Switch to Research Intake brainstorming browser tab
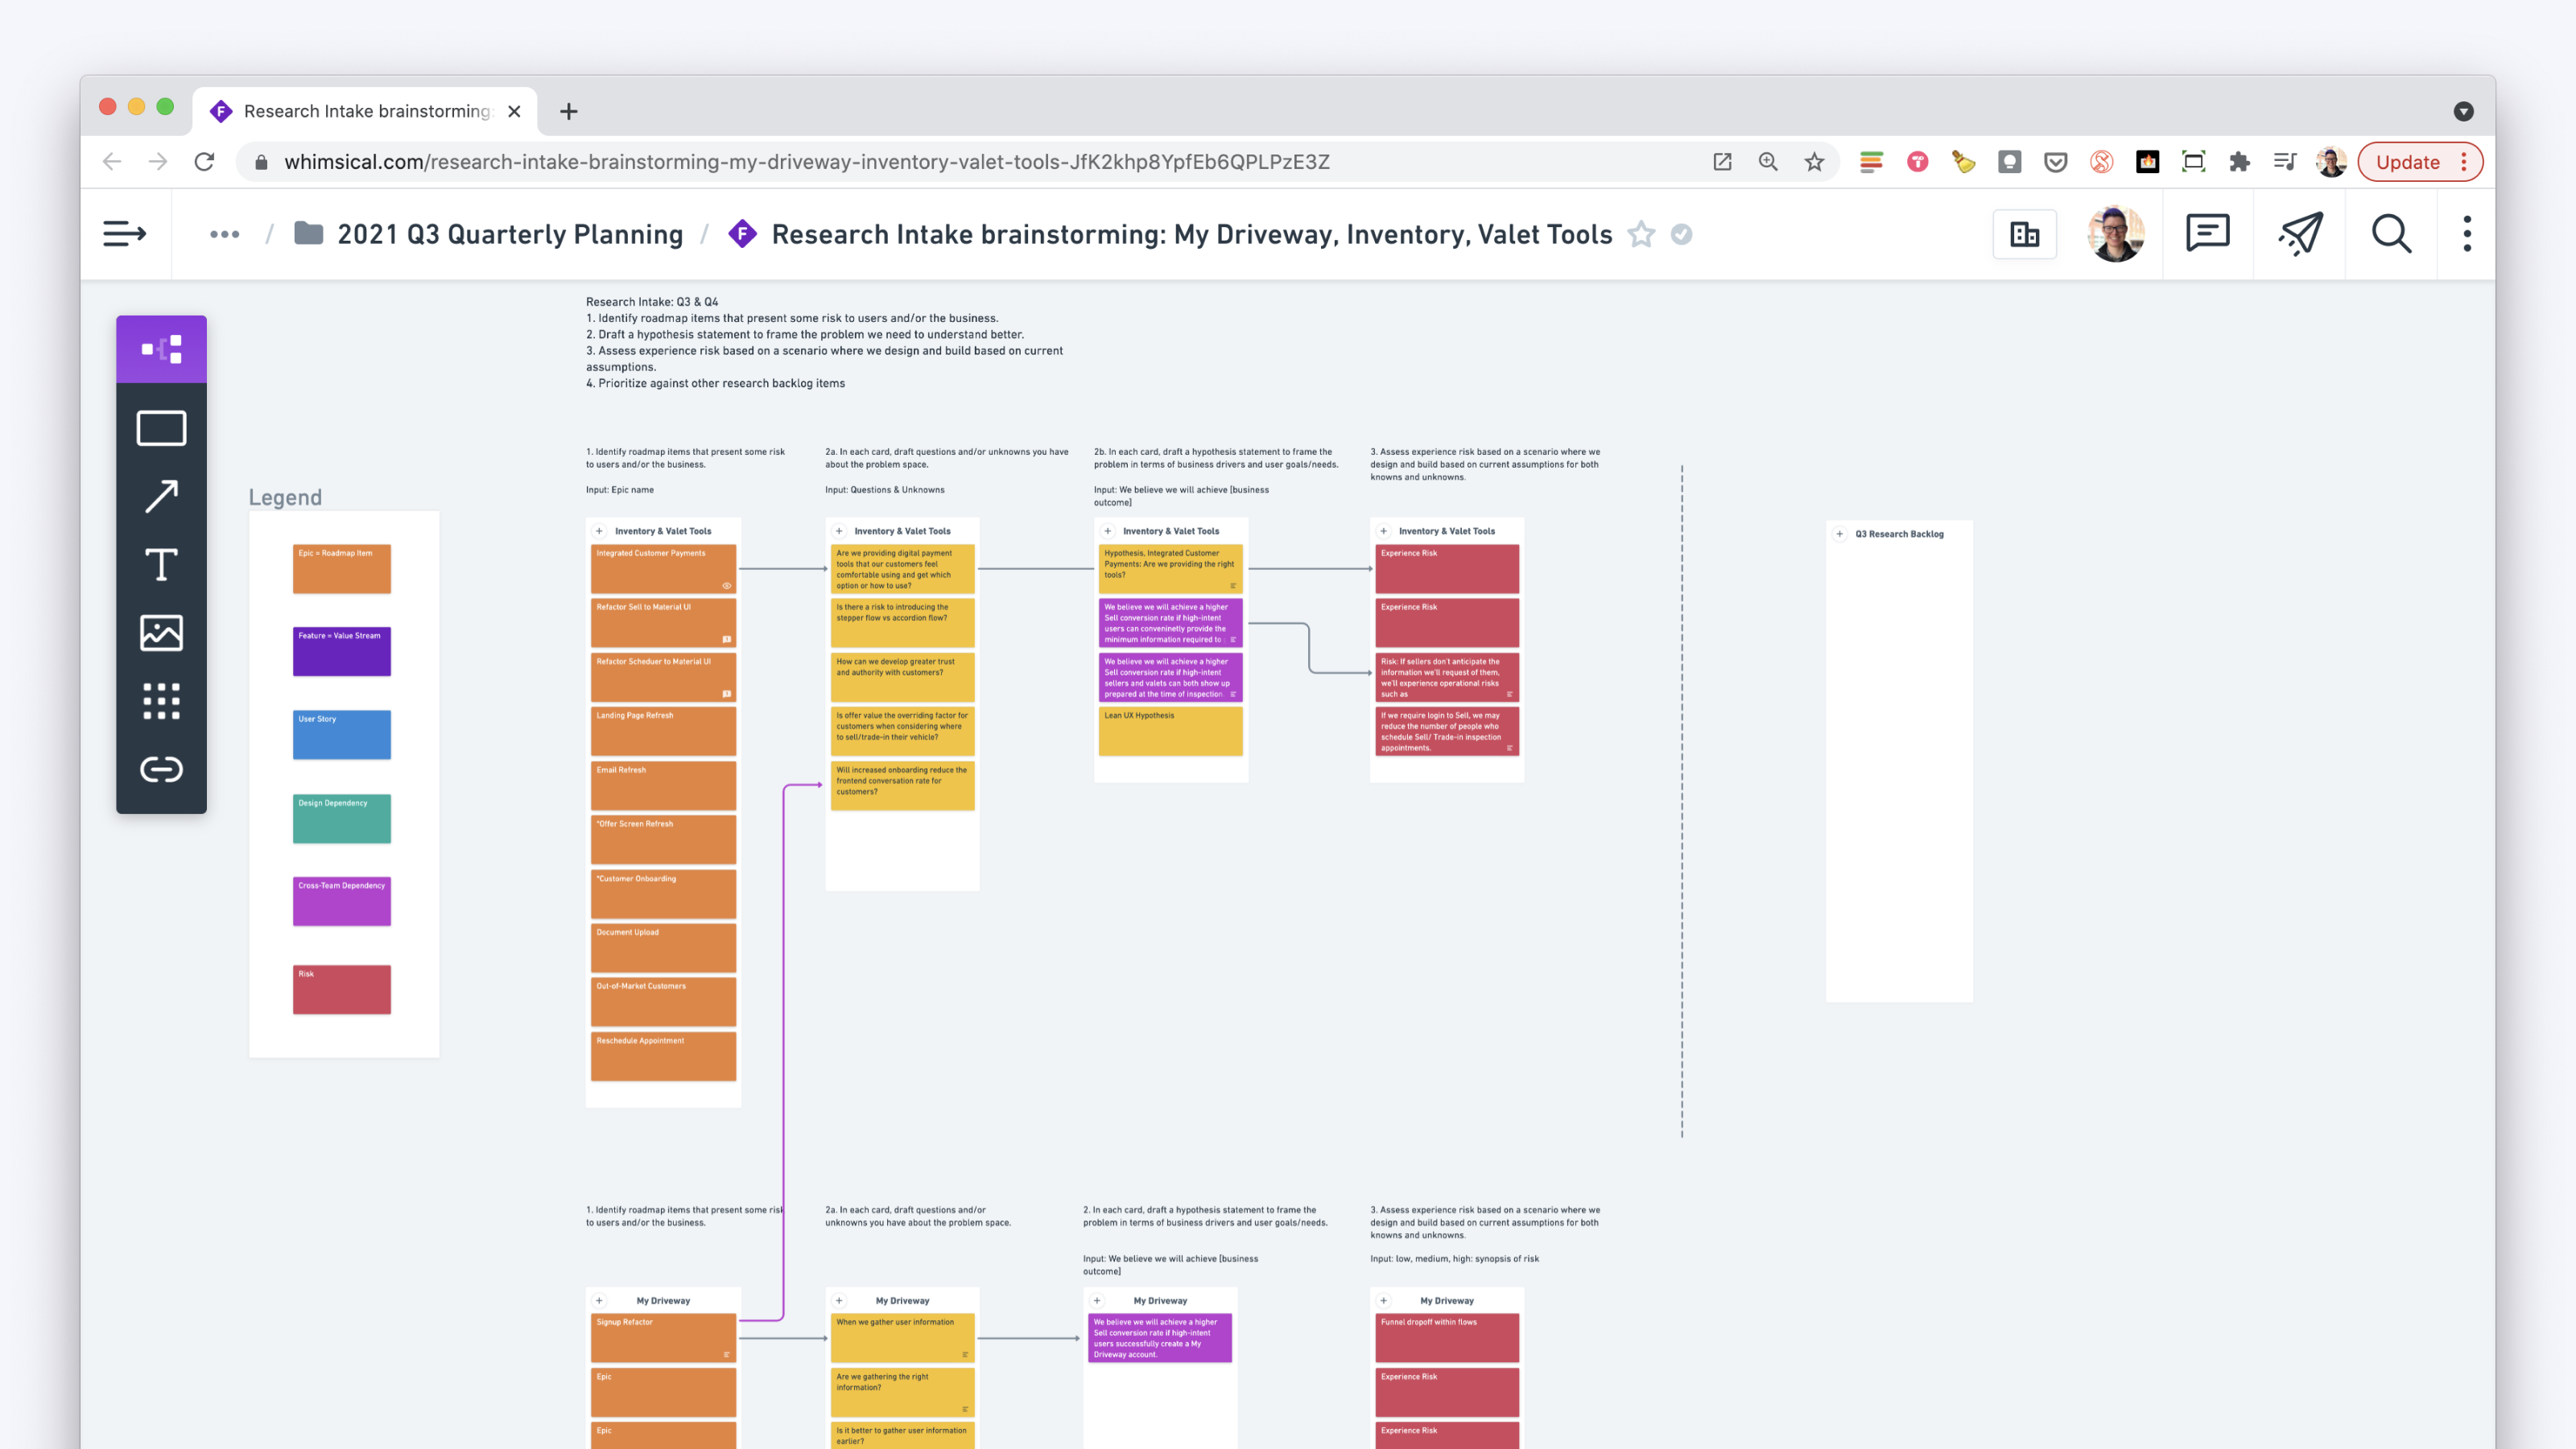Viewport: 2576px width, 1449px height. point(366,111)
